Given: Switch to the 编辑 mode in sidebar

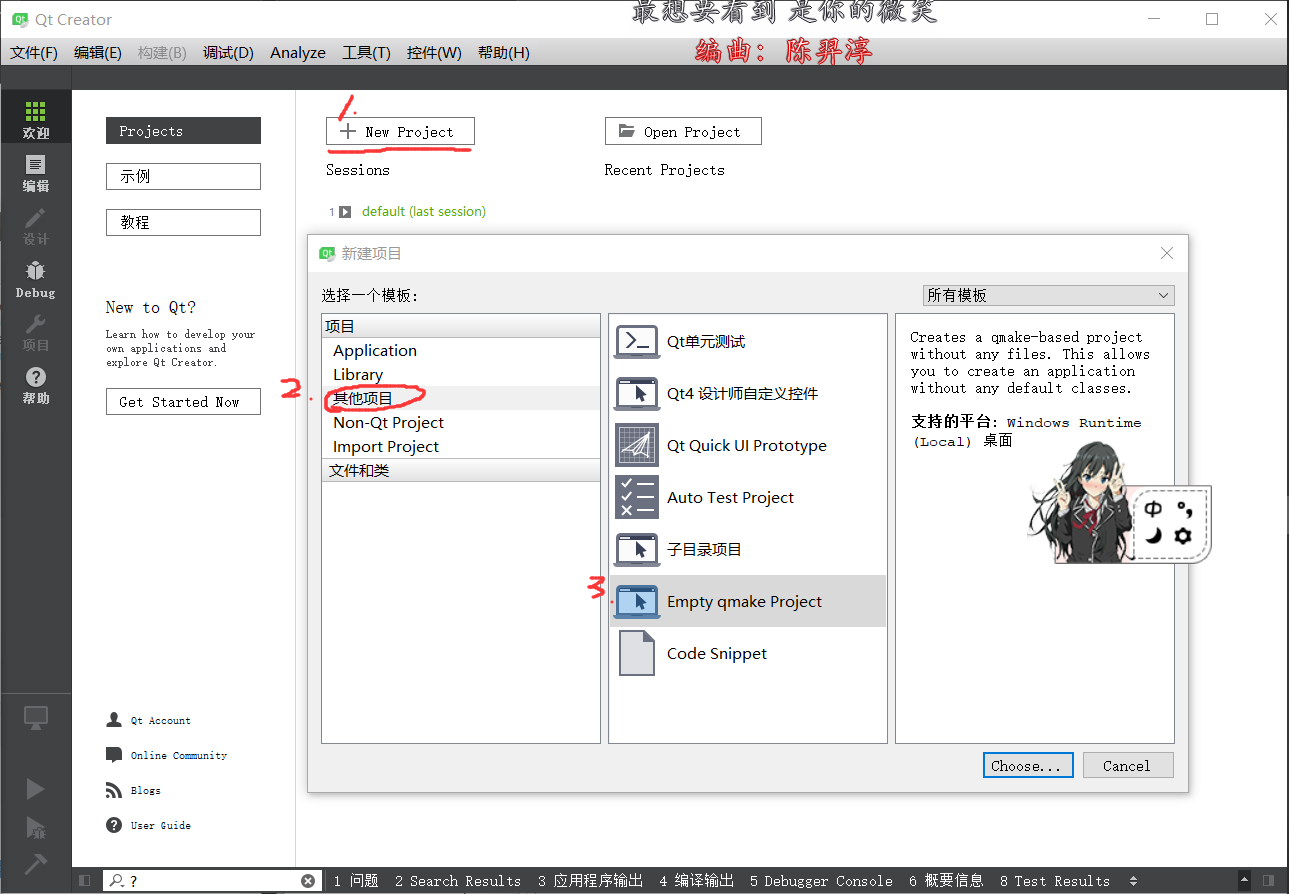Looking at the screenshot, I should 36,172.
